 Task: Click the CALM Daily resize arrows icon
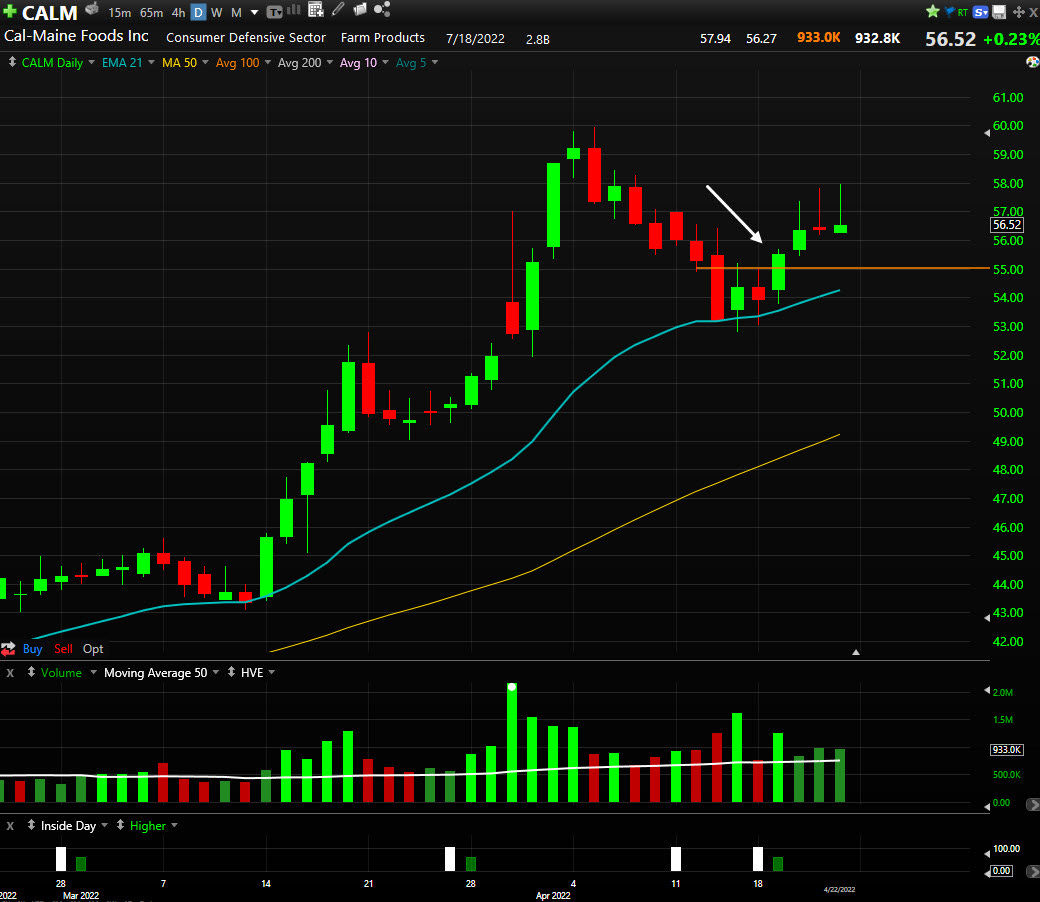pyautogui.click(x=12, y=62)
